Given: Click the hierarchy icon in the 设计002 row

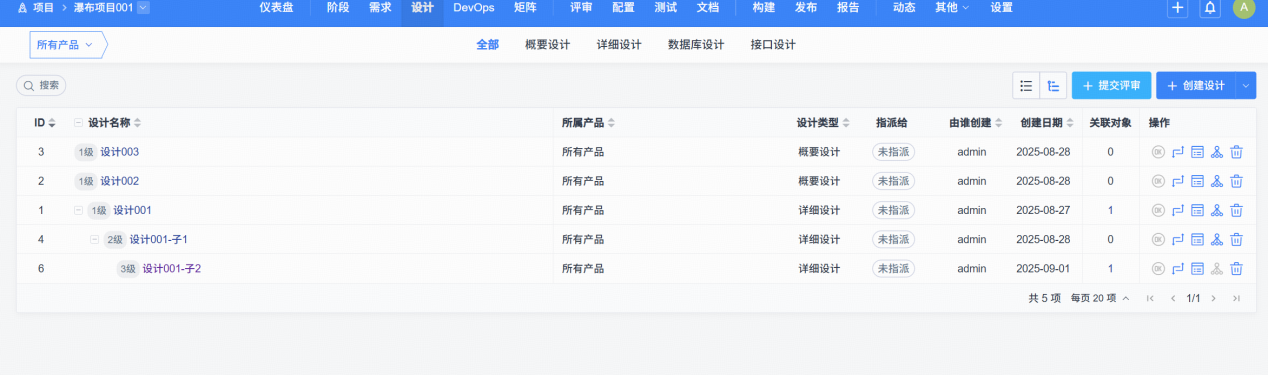Looking at the screenshot, I should coord(1217,181).
